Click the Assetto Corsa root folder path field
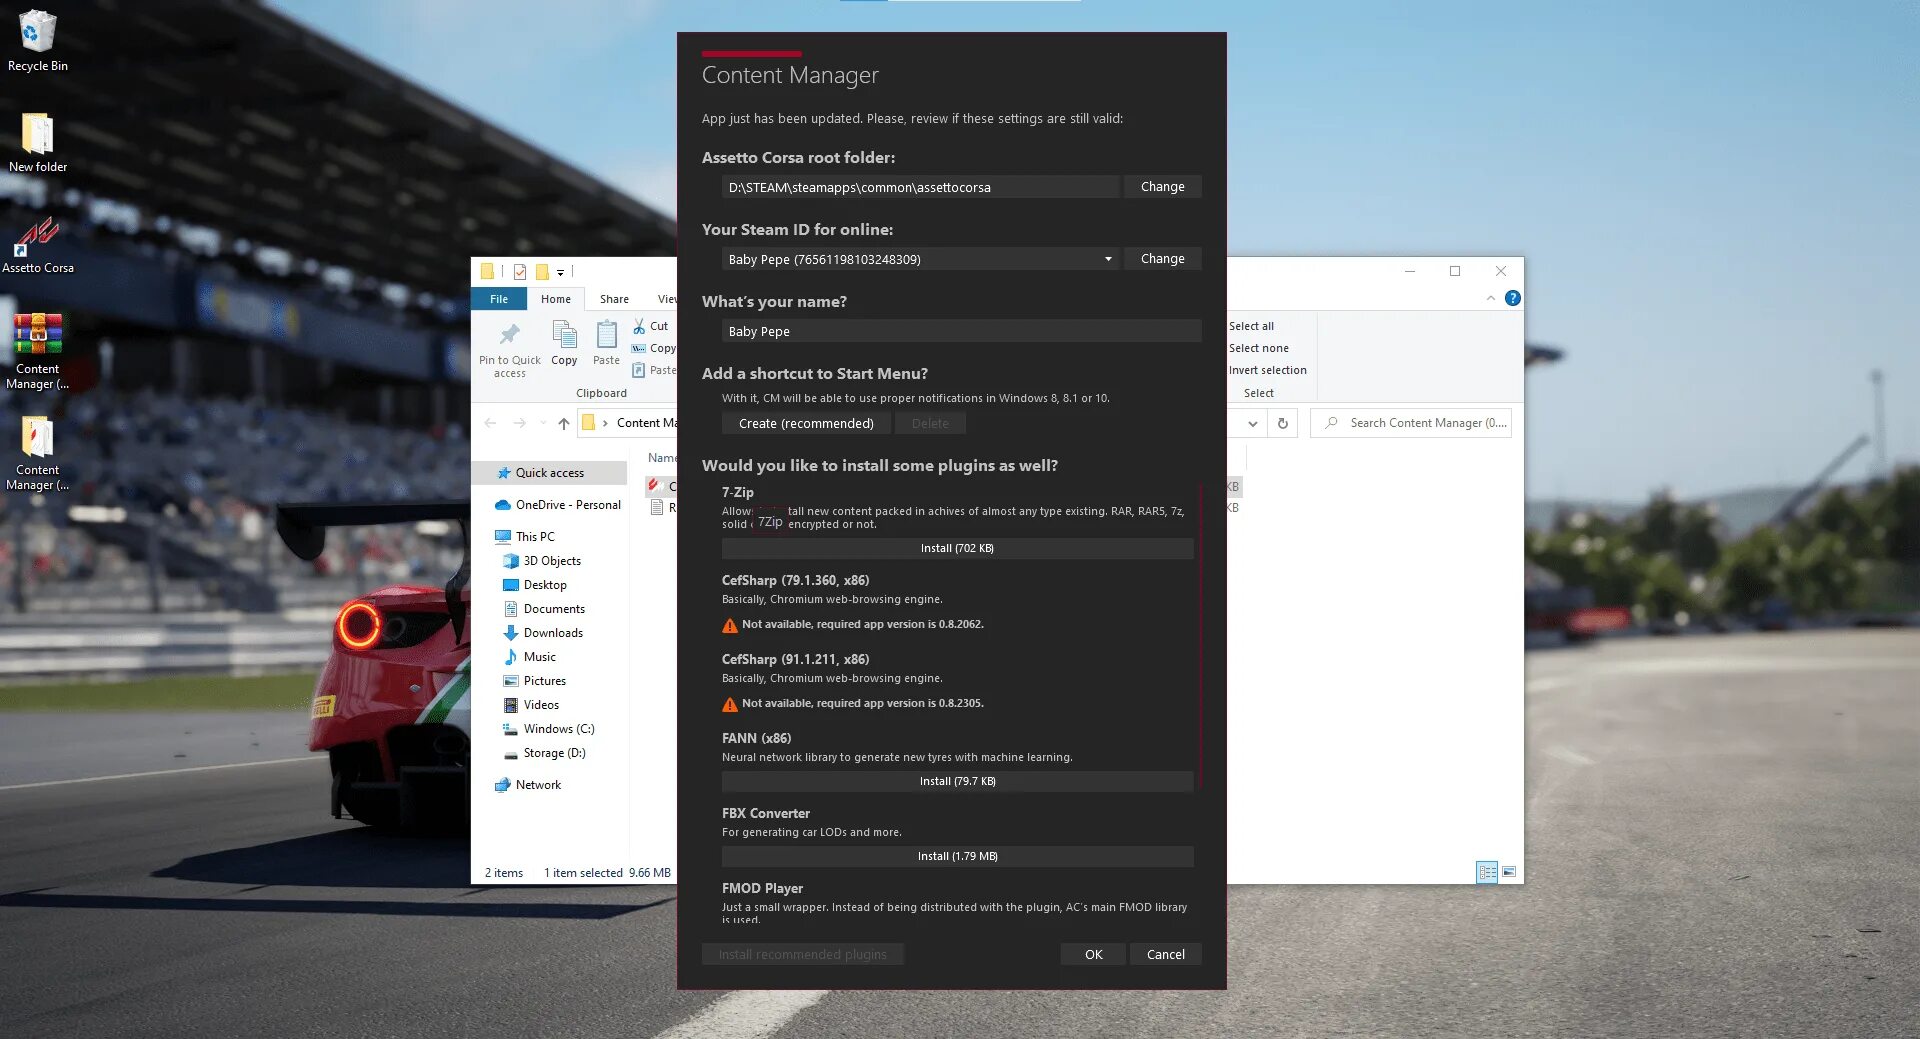This screenshot has height=1039, width=1920. pyautogui.click(x=920, y=187)
